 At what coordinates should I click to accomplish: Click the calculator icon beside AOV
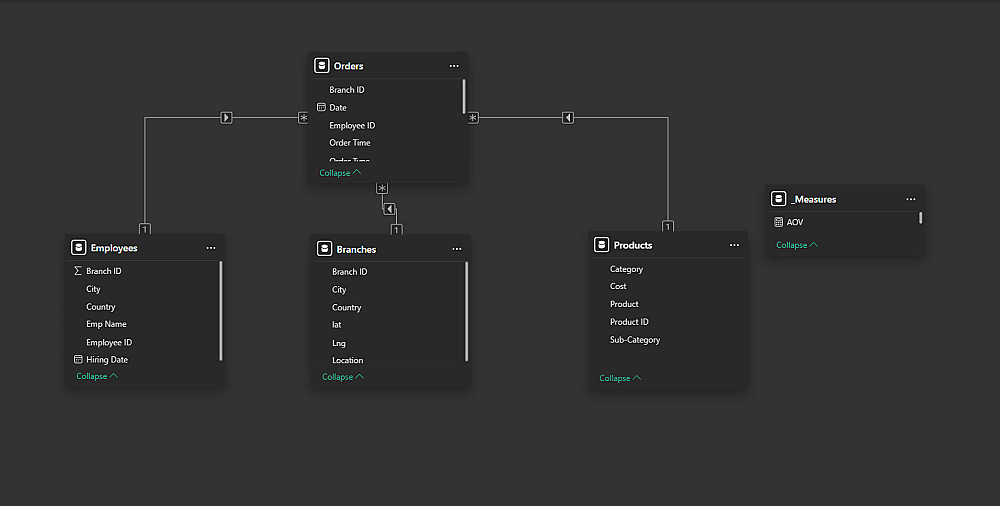coord(779,222)
